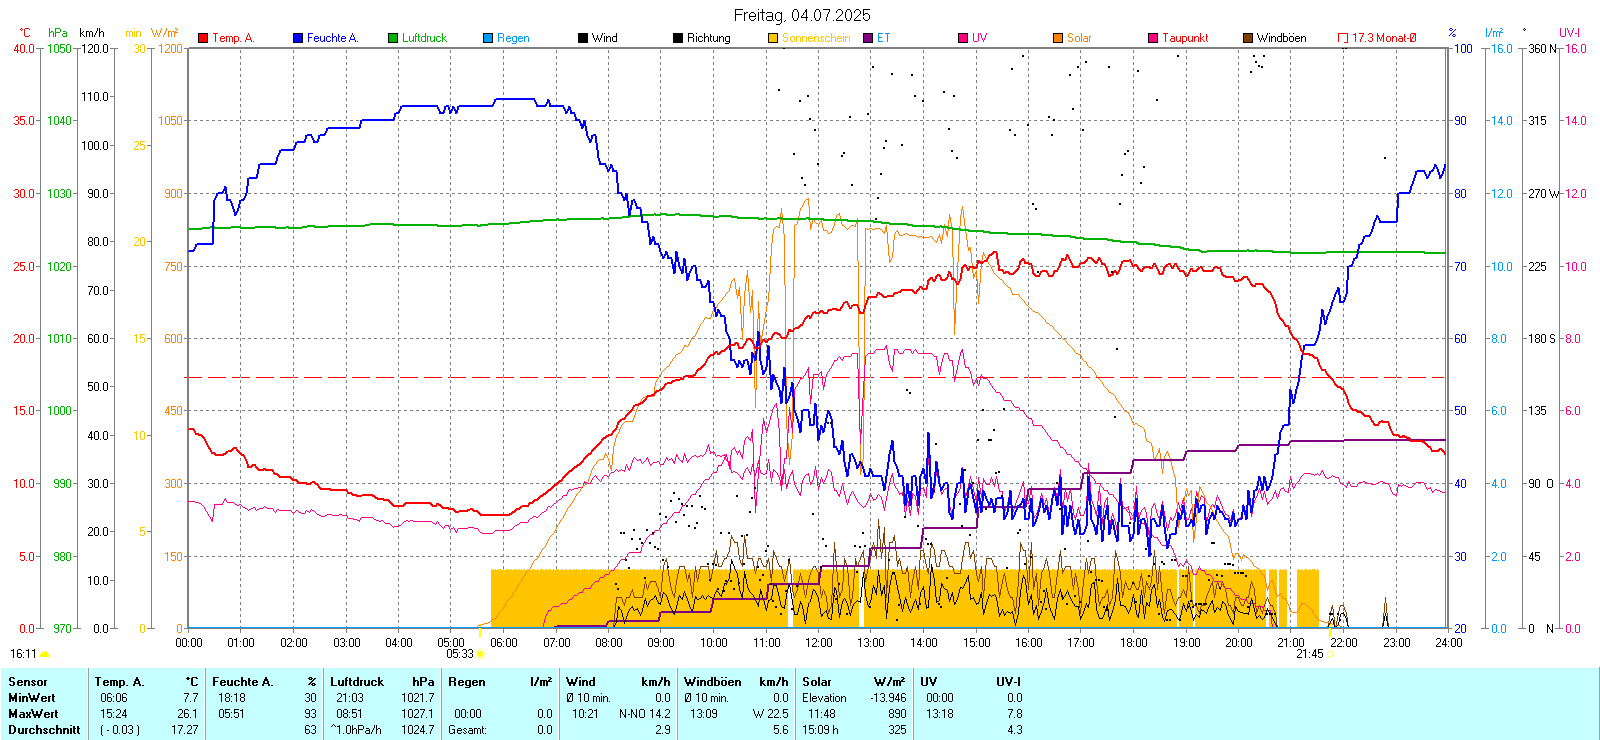Screen dimensions: 1600x740
Task: Toggle the Taupunkt legend square
Action: click(x=1153, y=38)
